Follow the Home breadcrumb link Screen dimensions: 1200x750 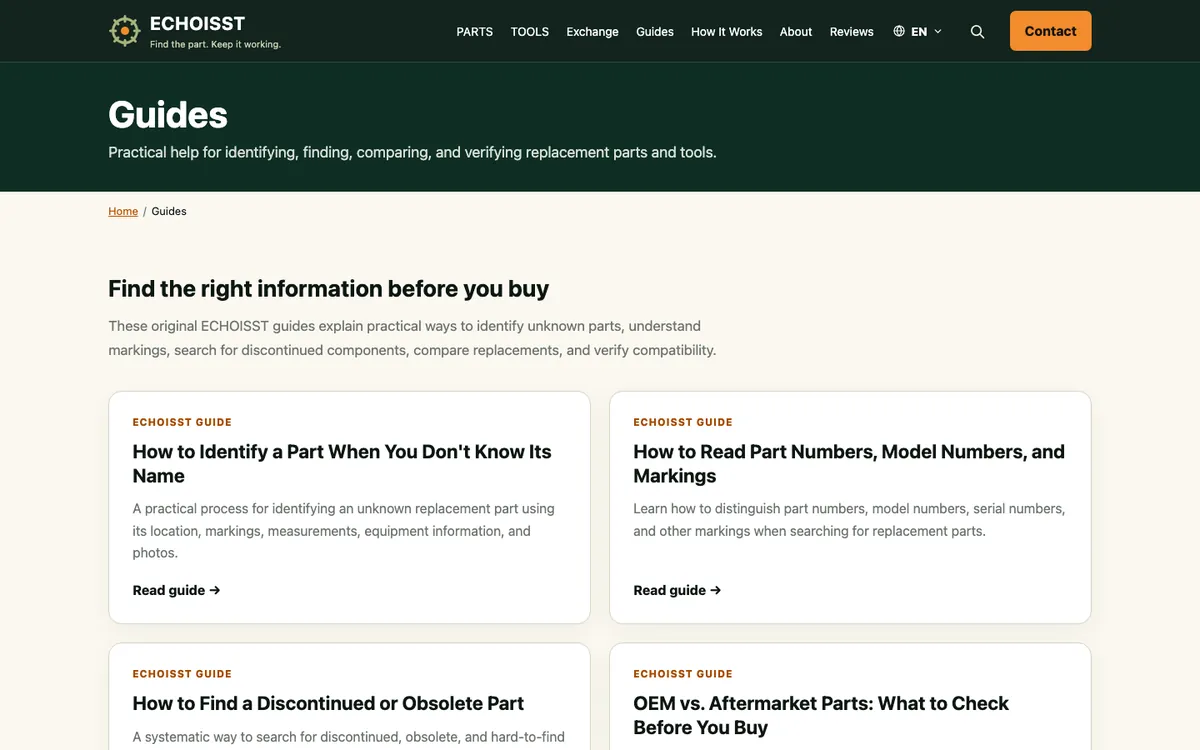point(123,211)
